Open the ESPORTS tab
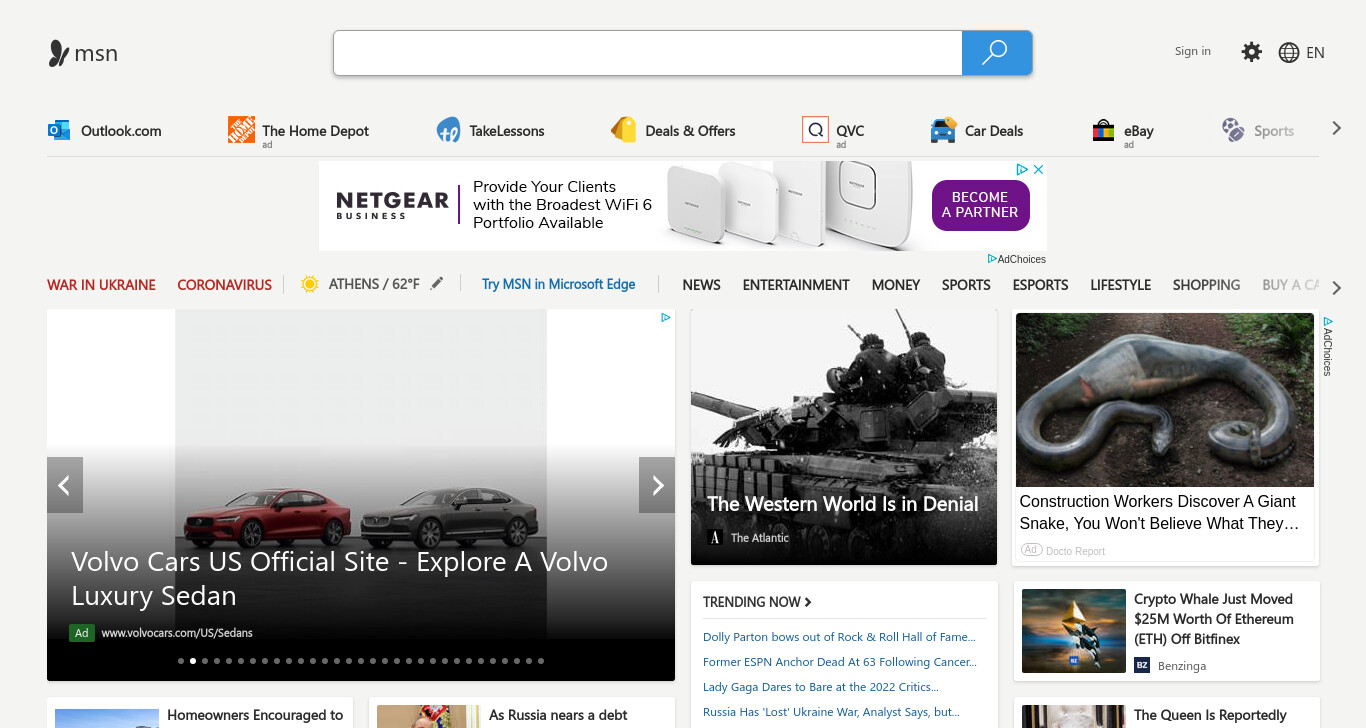 click(x=1040, y=285)
